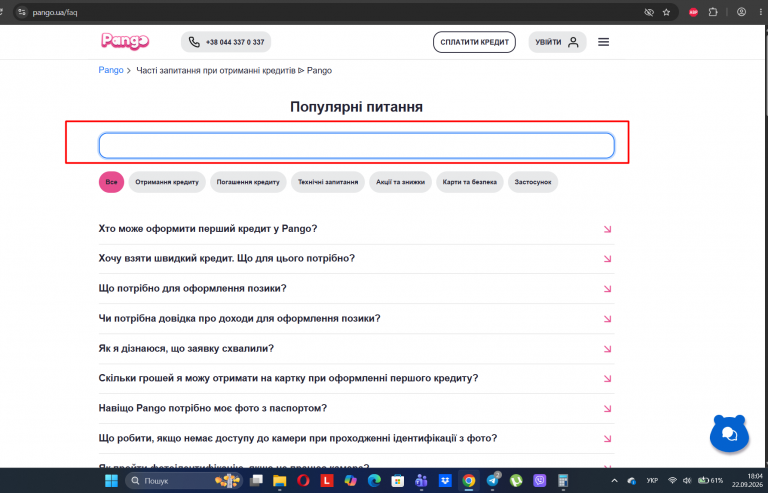Image resolution: width=768 pixels, height=493 pixels.
Task: Switch the 'УКР' keyboard language indicator
Action: pyautogui.click(x=652, y=481)
